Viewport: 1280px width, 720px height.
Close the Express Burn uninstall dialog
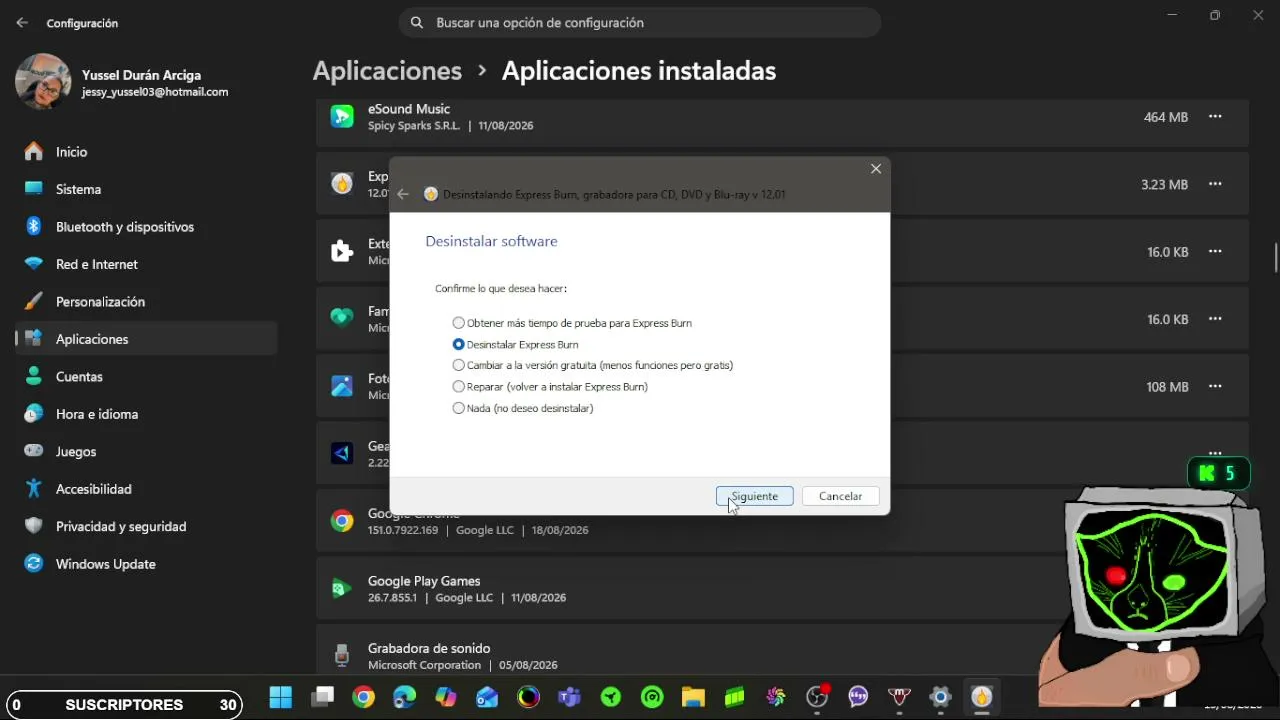coord(876,169)
